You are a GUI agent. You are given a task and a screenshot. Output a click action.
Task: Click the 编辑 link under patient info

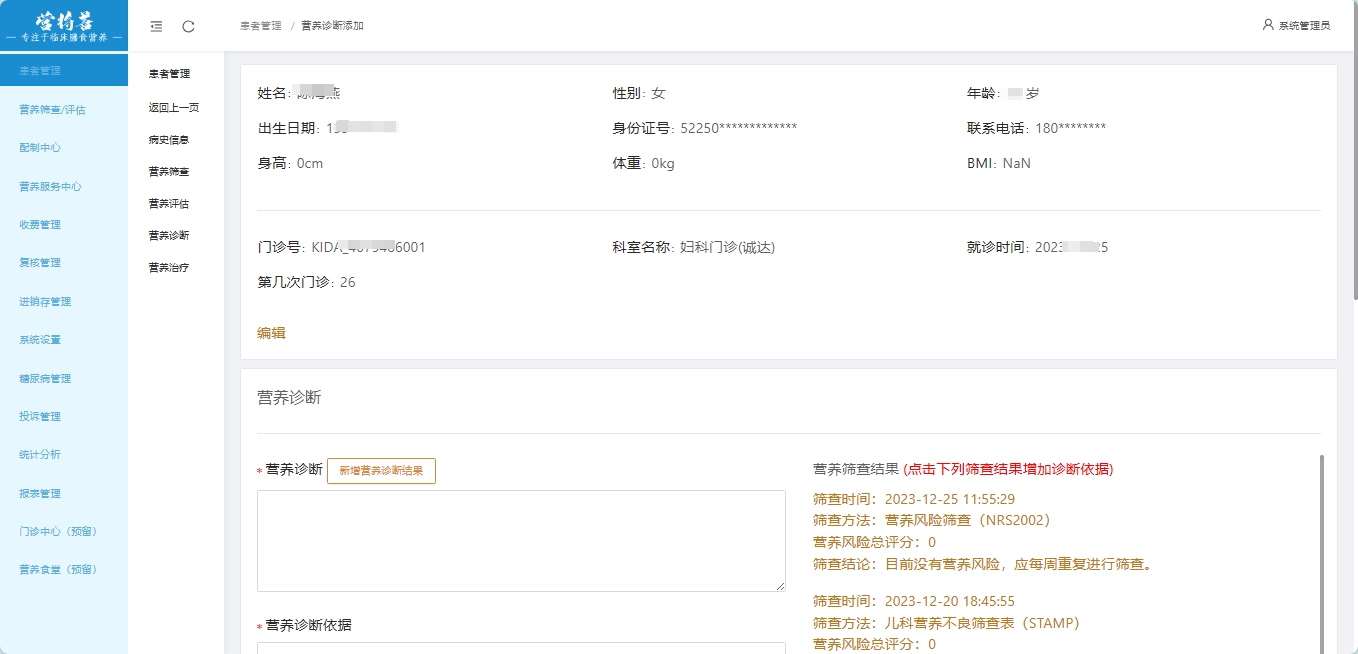tap(271, 333)
